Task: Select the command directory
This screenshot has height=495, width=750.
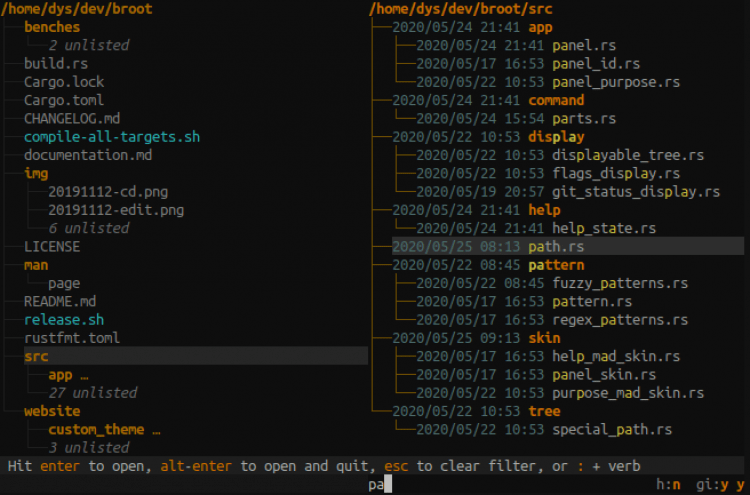Action: pos(556,100)
